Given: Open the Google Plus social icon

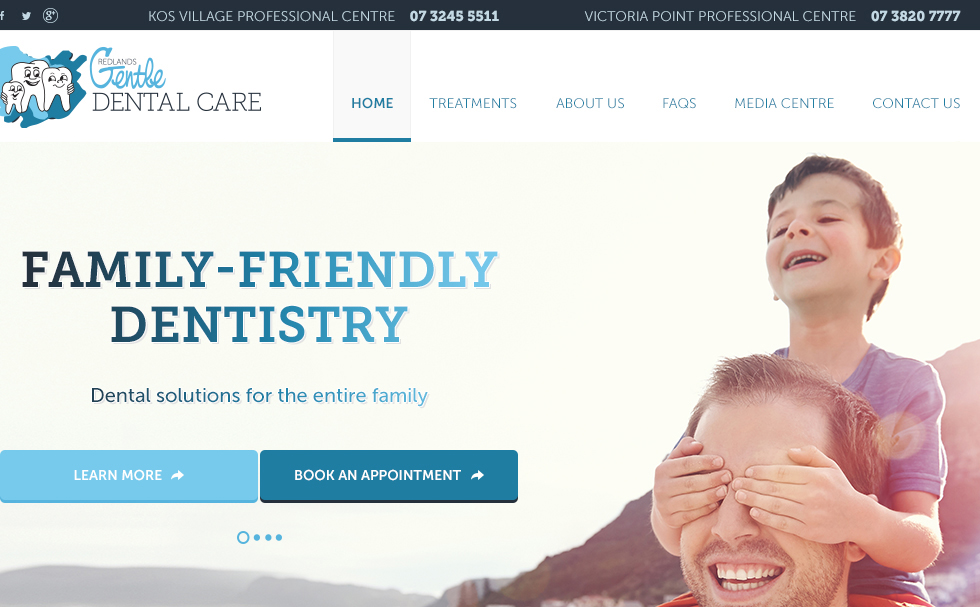Looking at the screenshot, I should coord(51,16).
